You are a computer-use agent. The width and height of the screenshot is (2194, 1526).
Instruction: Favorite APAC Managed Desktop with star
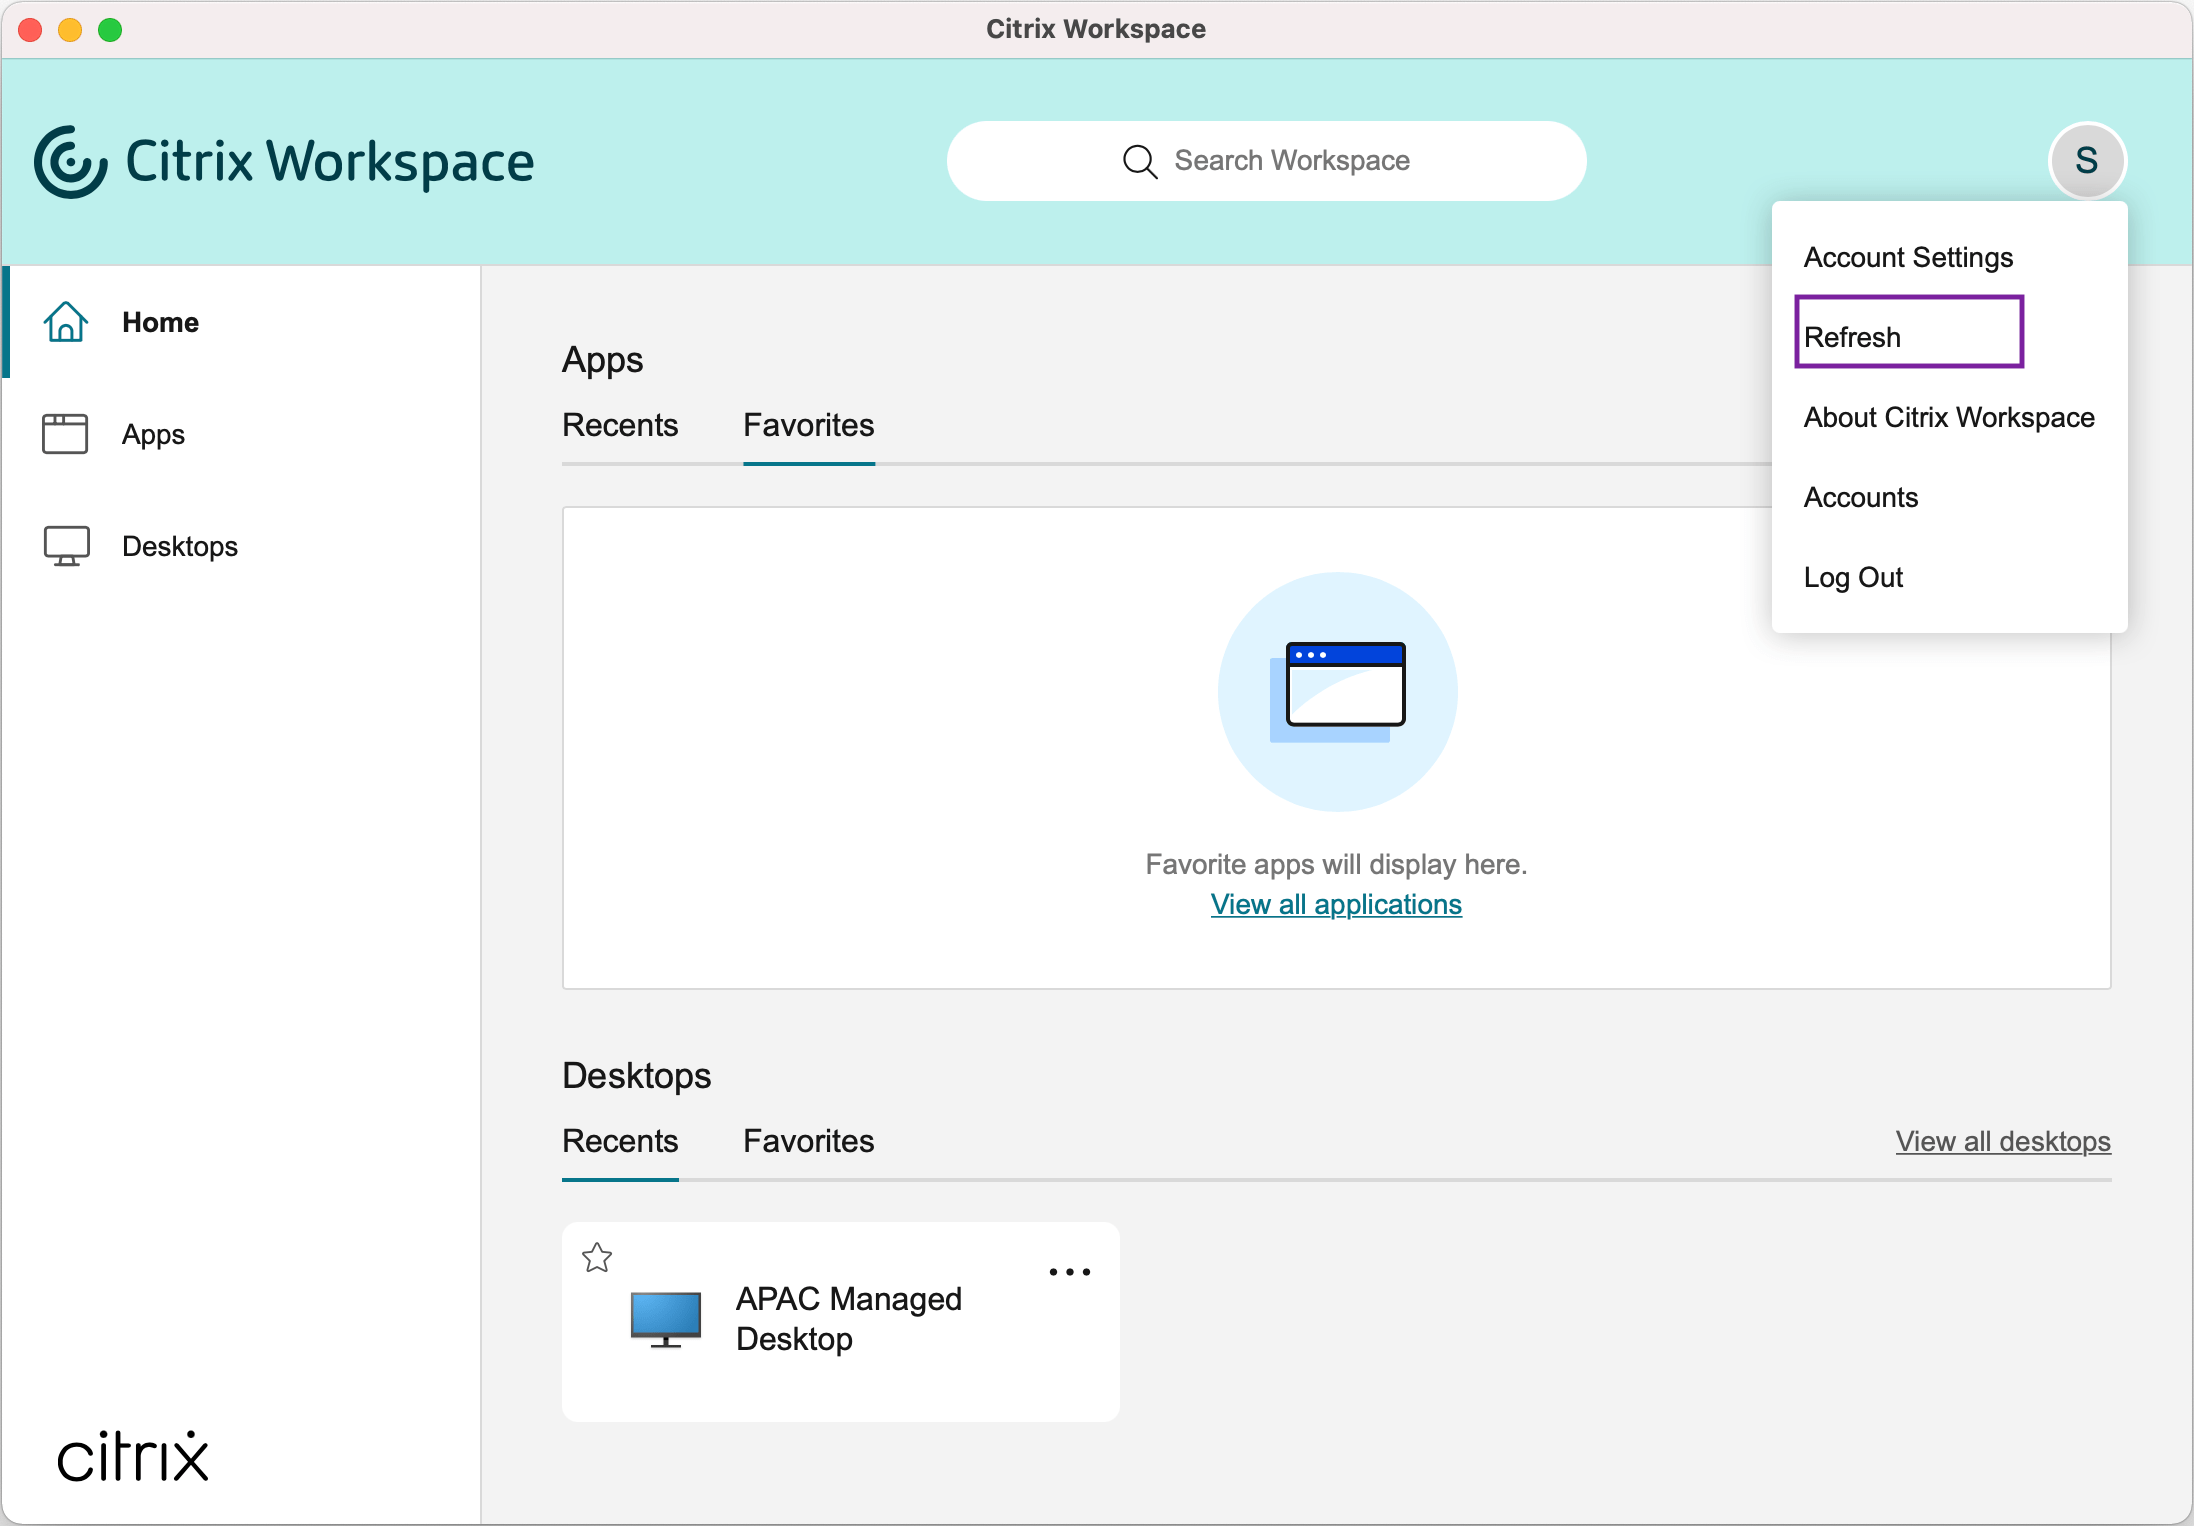(x=597, y=1258)
